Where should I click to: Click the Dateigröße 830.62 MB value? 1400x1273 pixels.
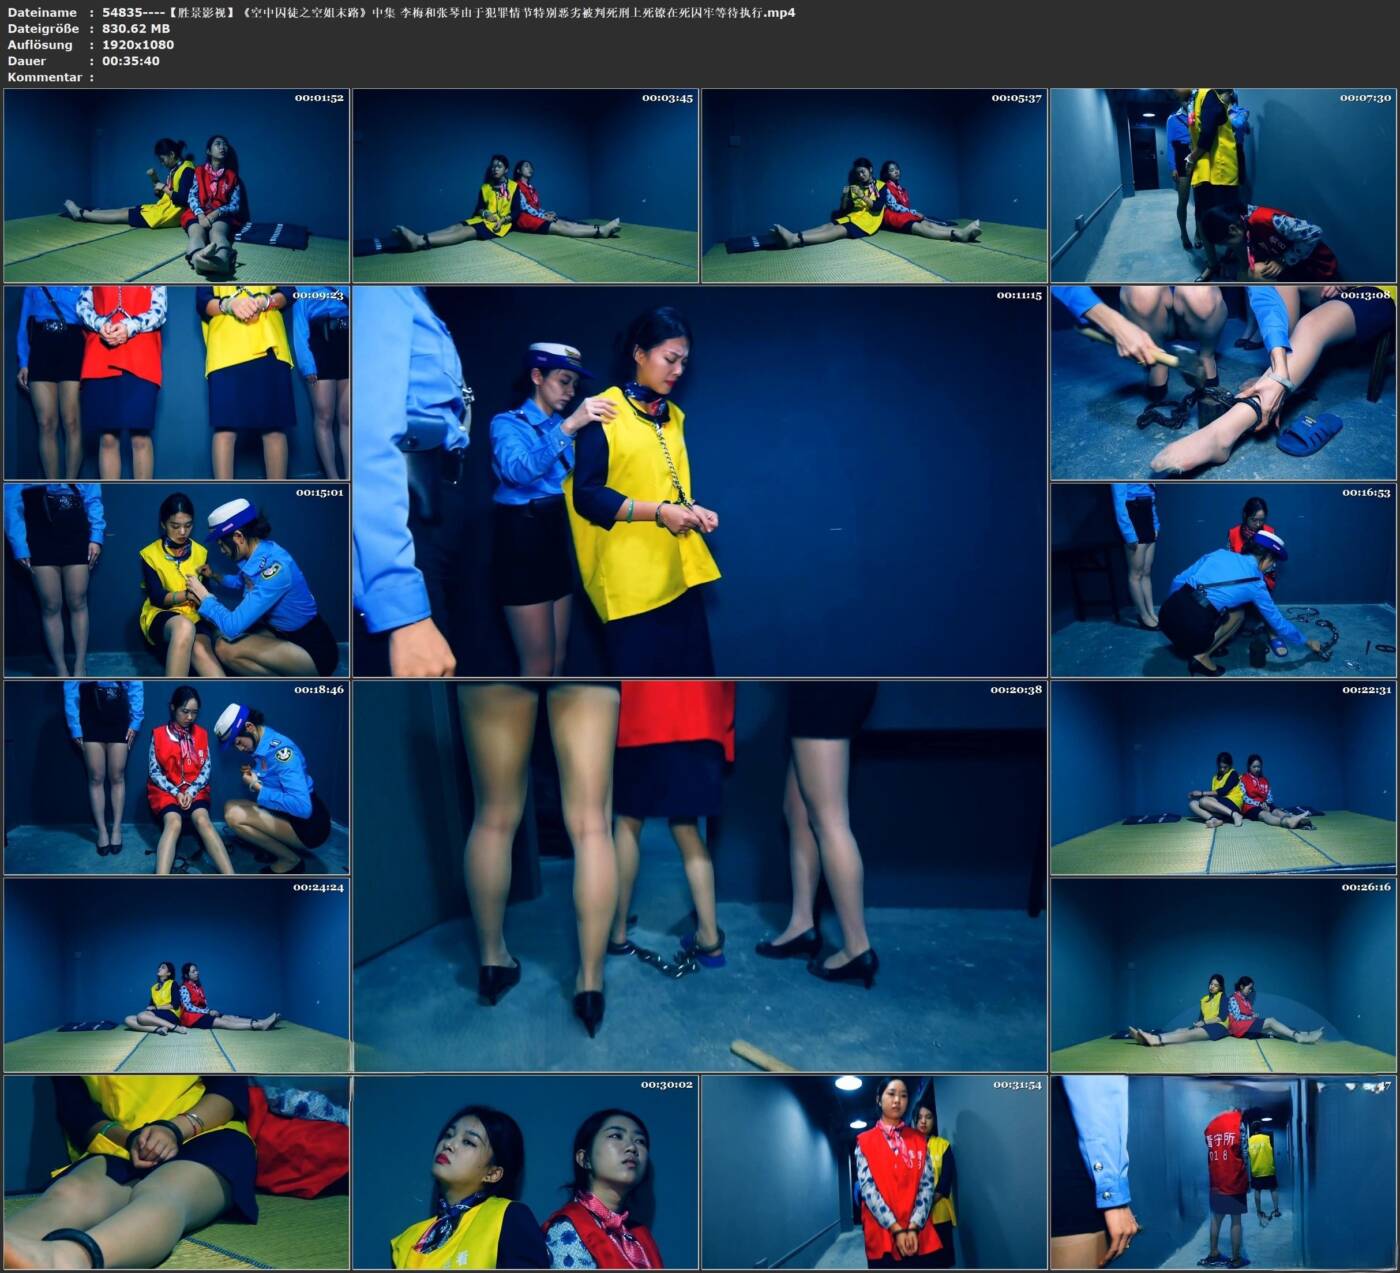[x=136, y=29]
